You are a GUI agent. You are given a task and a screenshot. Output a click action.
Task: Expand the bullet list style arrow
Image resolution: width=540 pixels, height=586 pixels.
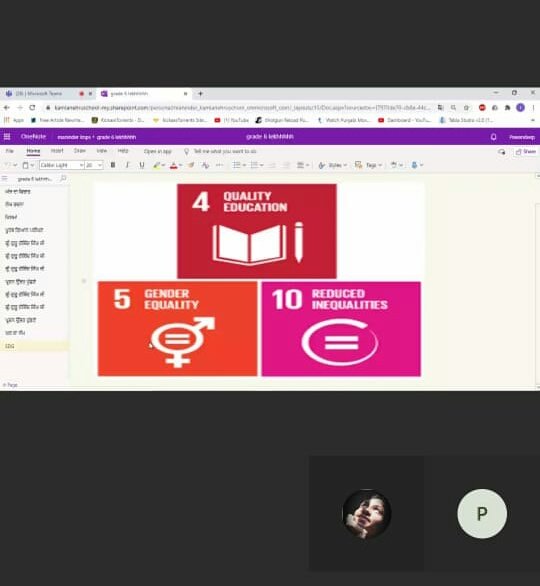click(244, 165)
